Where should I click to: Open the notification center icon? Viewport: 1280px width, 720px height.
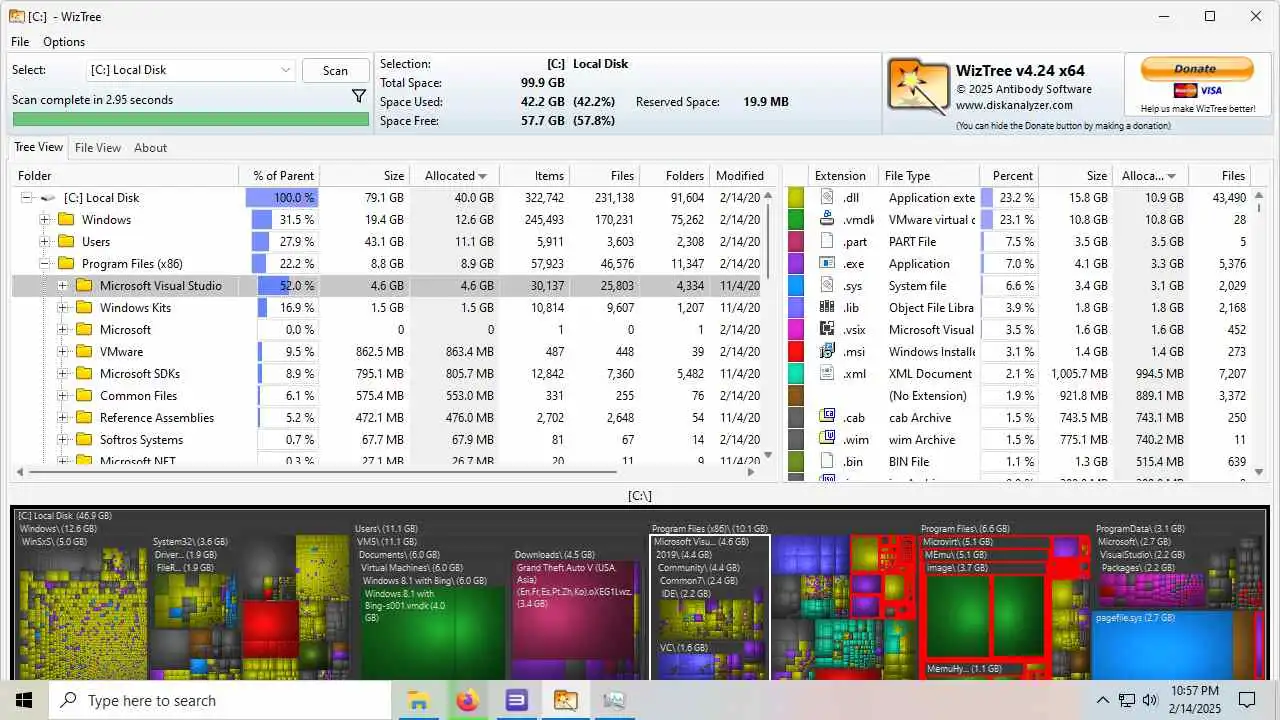pyautogui.click(x=1247, y=700)
